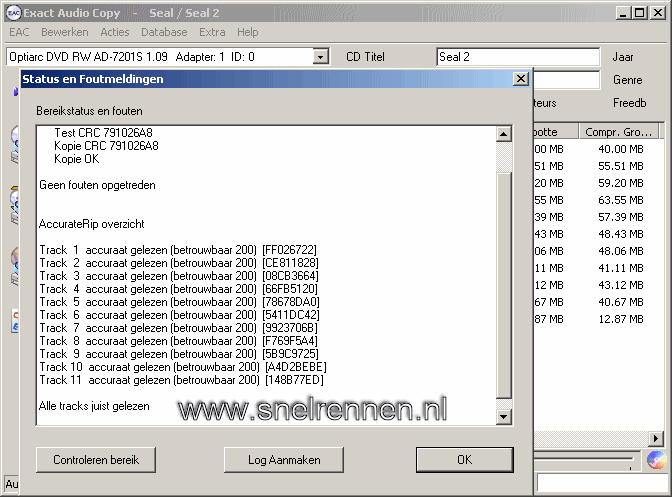The width and height of the screenshot is (672, 497).
Task: Open the Acties menu
Action: click(x=115, y=32)
